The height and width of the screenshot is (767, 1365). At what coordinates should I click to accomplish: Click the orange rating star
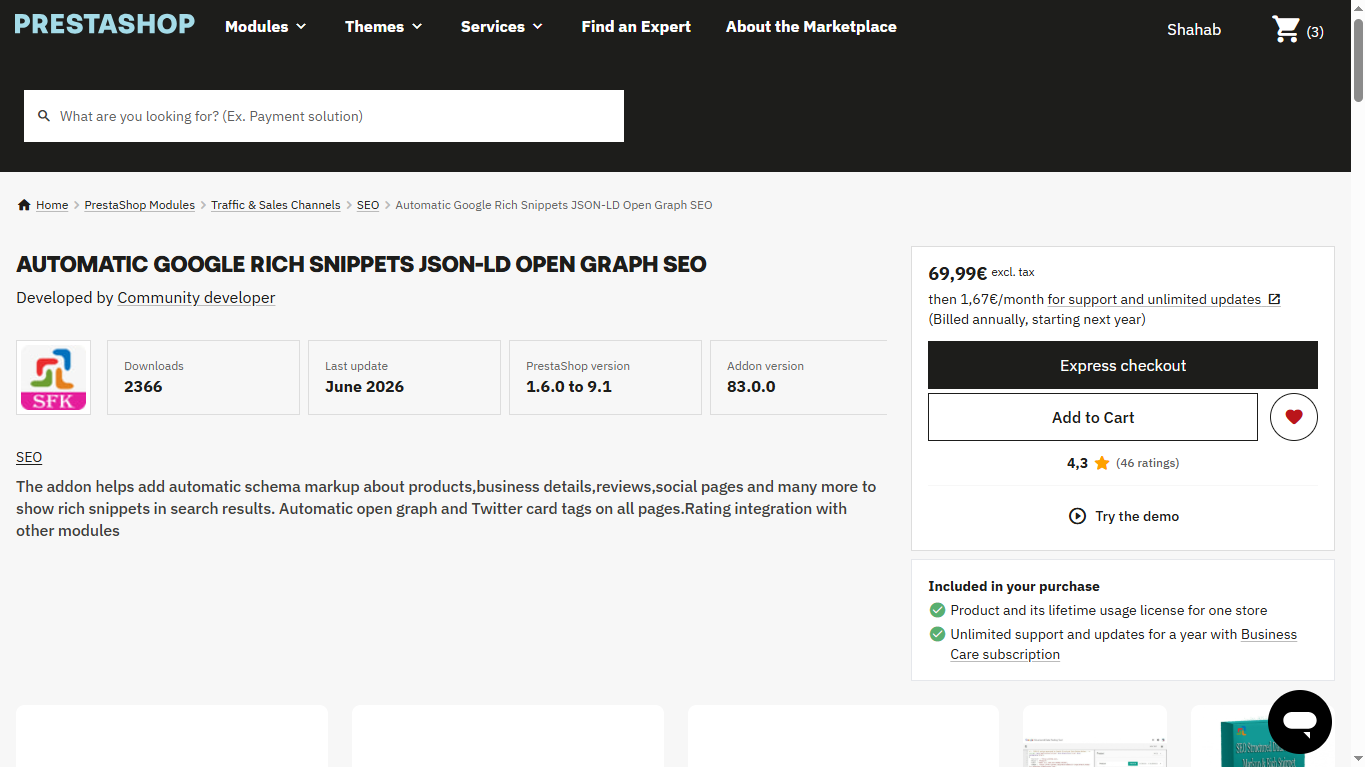coord(1102,463)
